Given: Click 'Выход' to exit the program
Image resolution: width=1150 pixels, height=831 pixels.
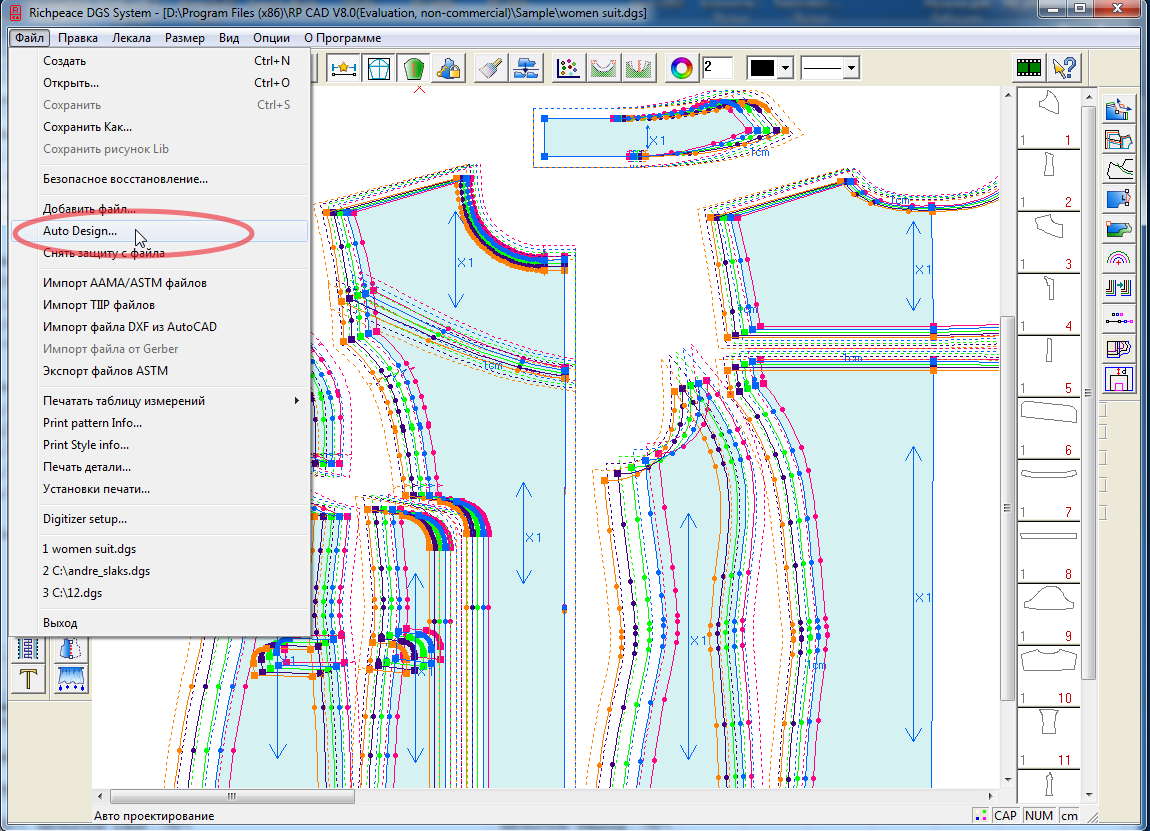Looking at the screenshot, I should 60,623.
